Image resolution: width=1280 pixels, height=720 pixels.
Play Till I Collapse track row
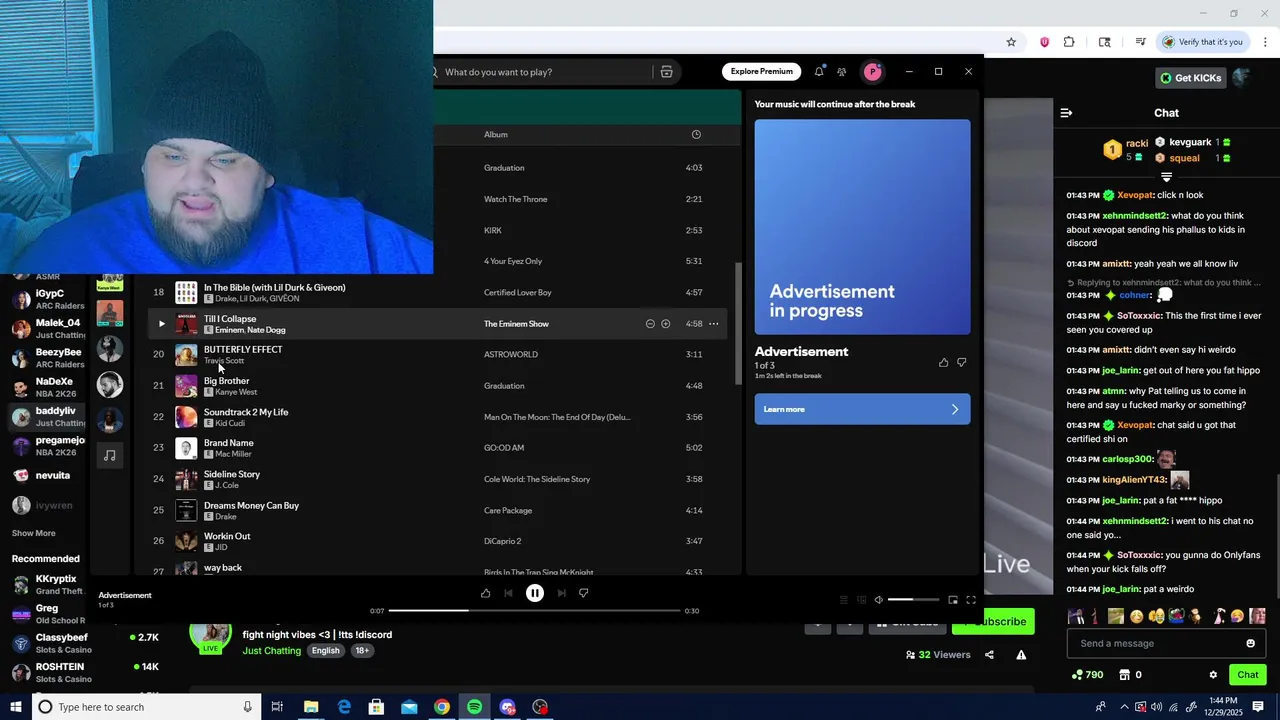pyautogui.click(x=162, y=324)
